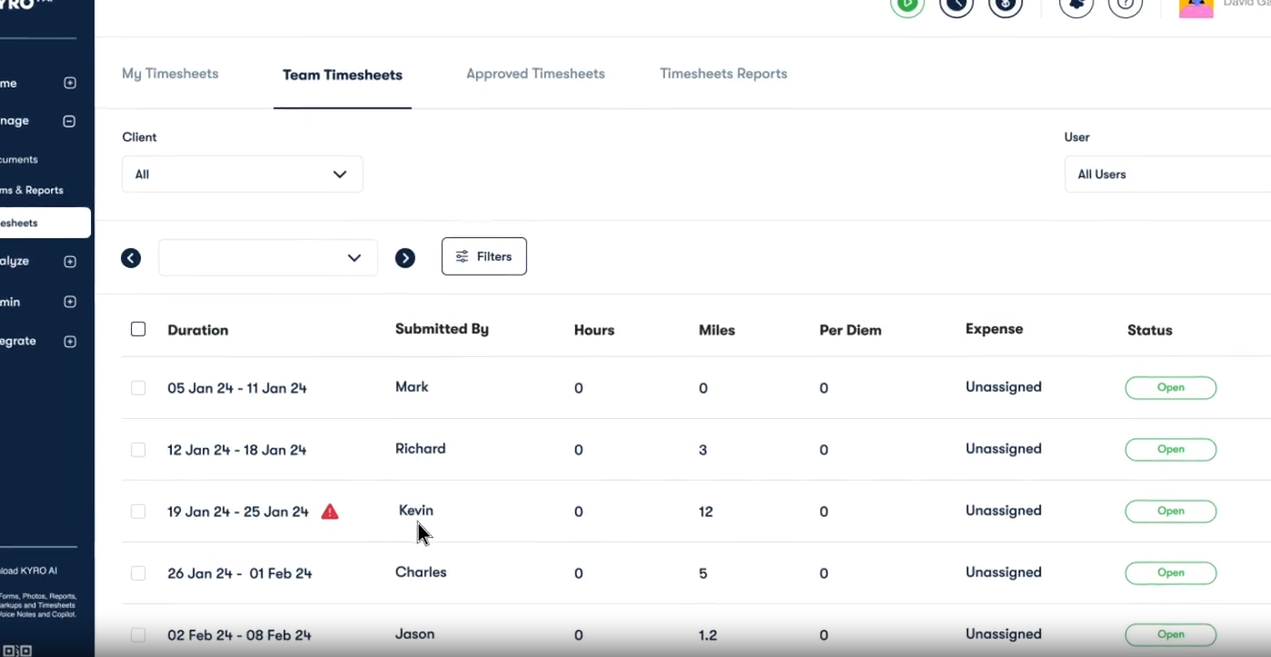Viewport: 1271px width, 657px height.
Task: Click Open status for Richard's timesheet
Action: (1170, 450)
